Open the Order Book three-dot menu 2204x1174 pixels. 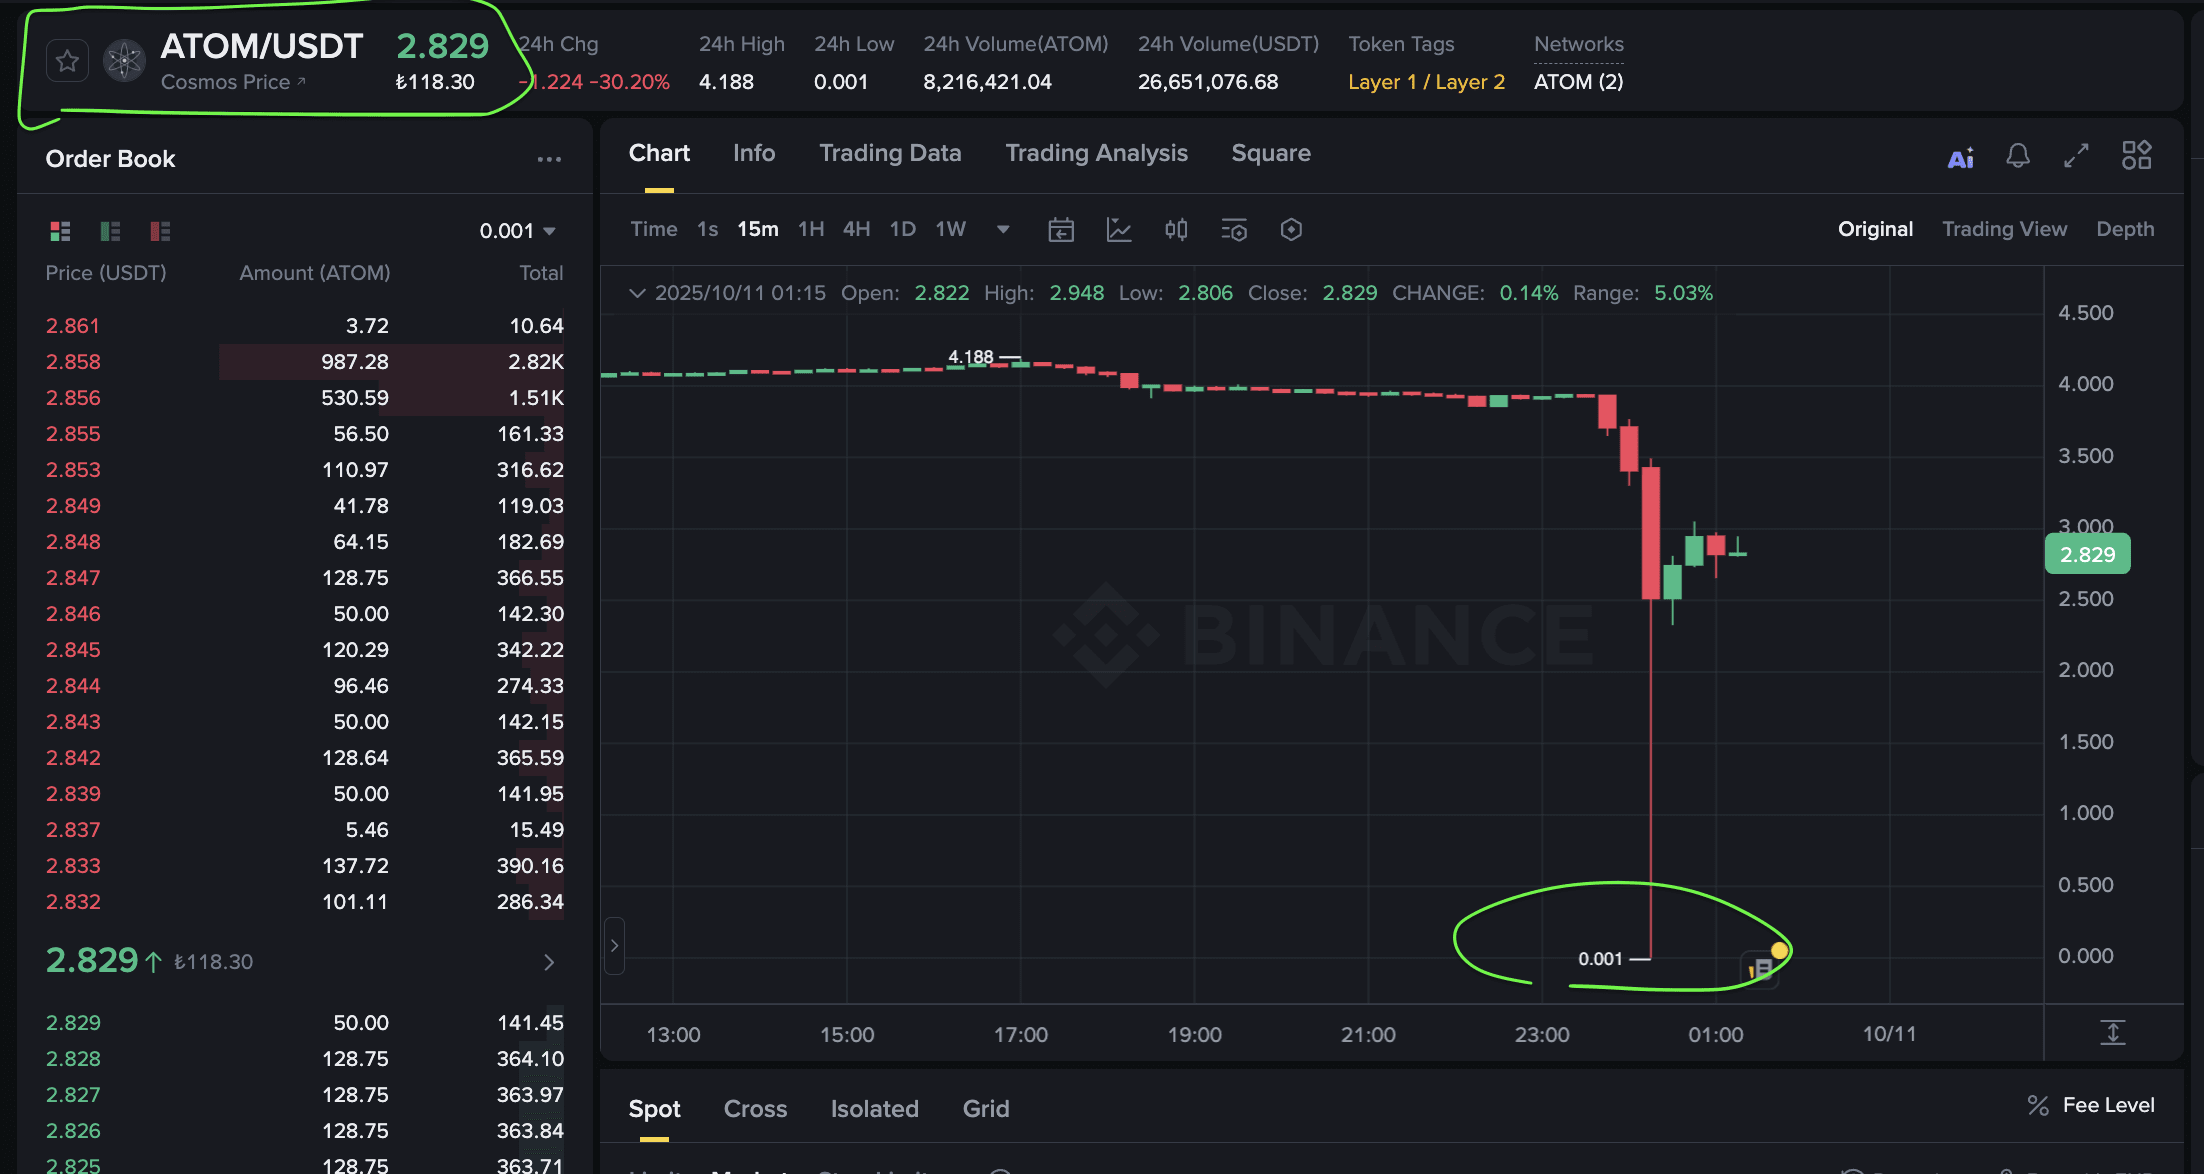[549, 159]
